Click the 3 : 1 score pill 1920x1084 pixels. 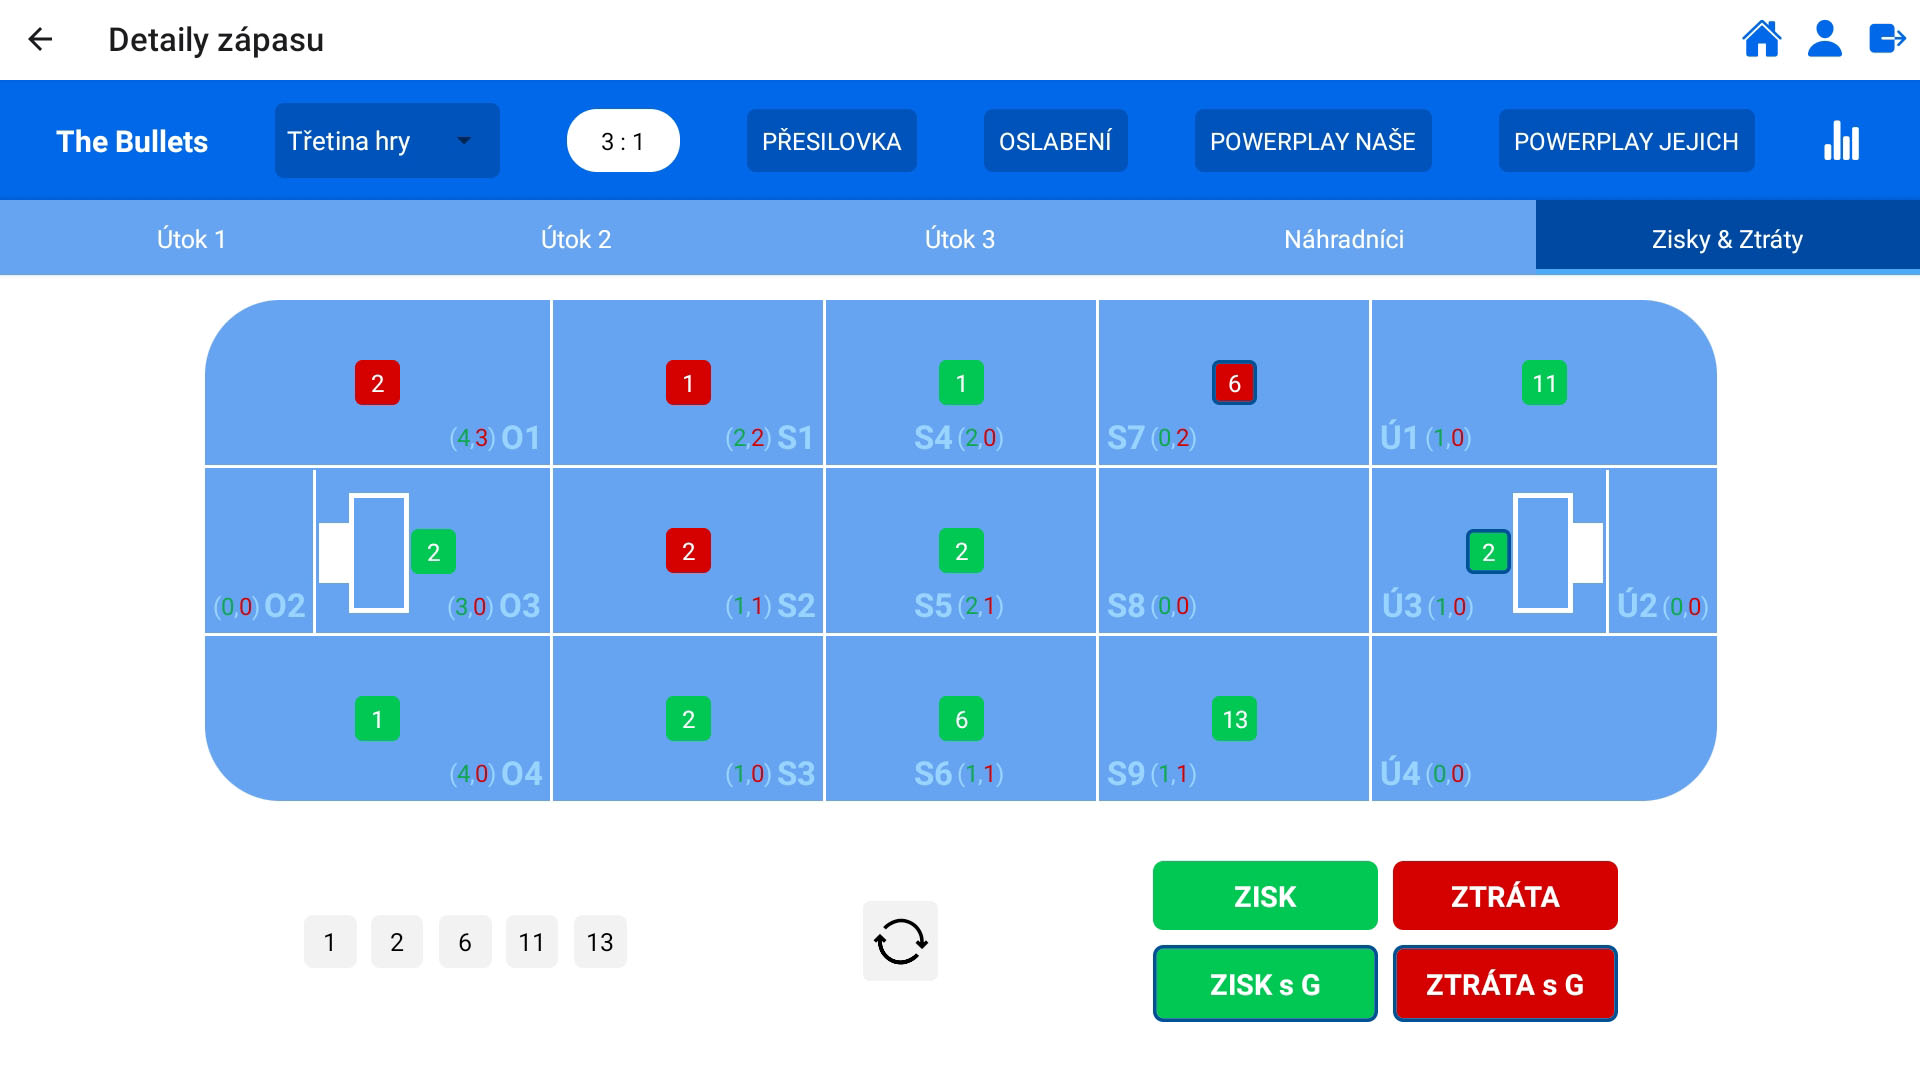click(623, 141)
